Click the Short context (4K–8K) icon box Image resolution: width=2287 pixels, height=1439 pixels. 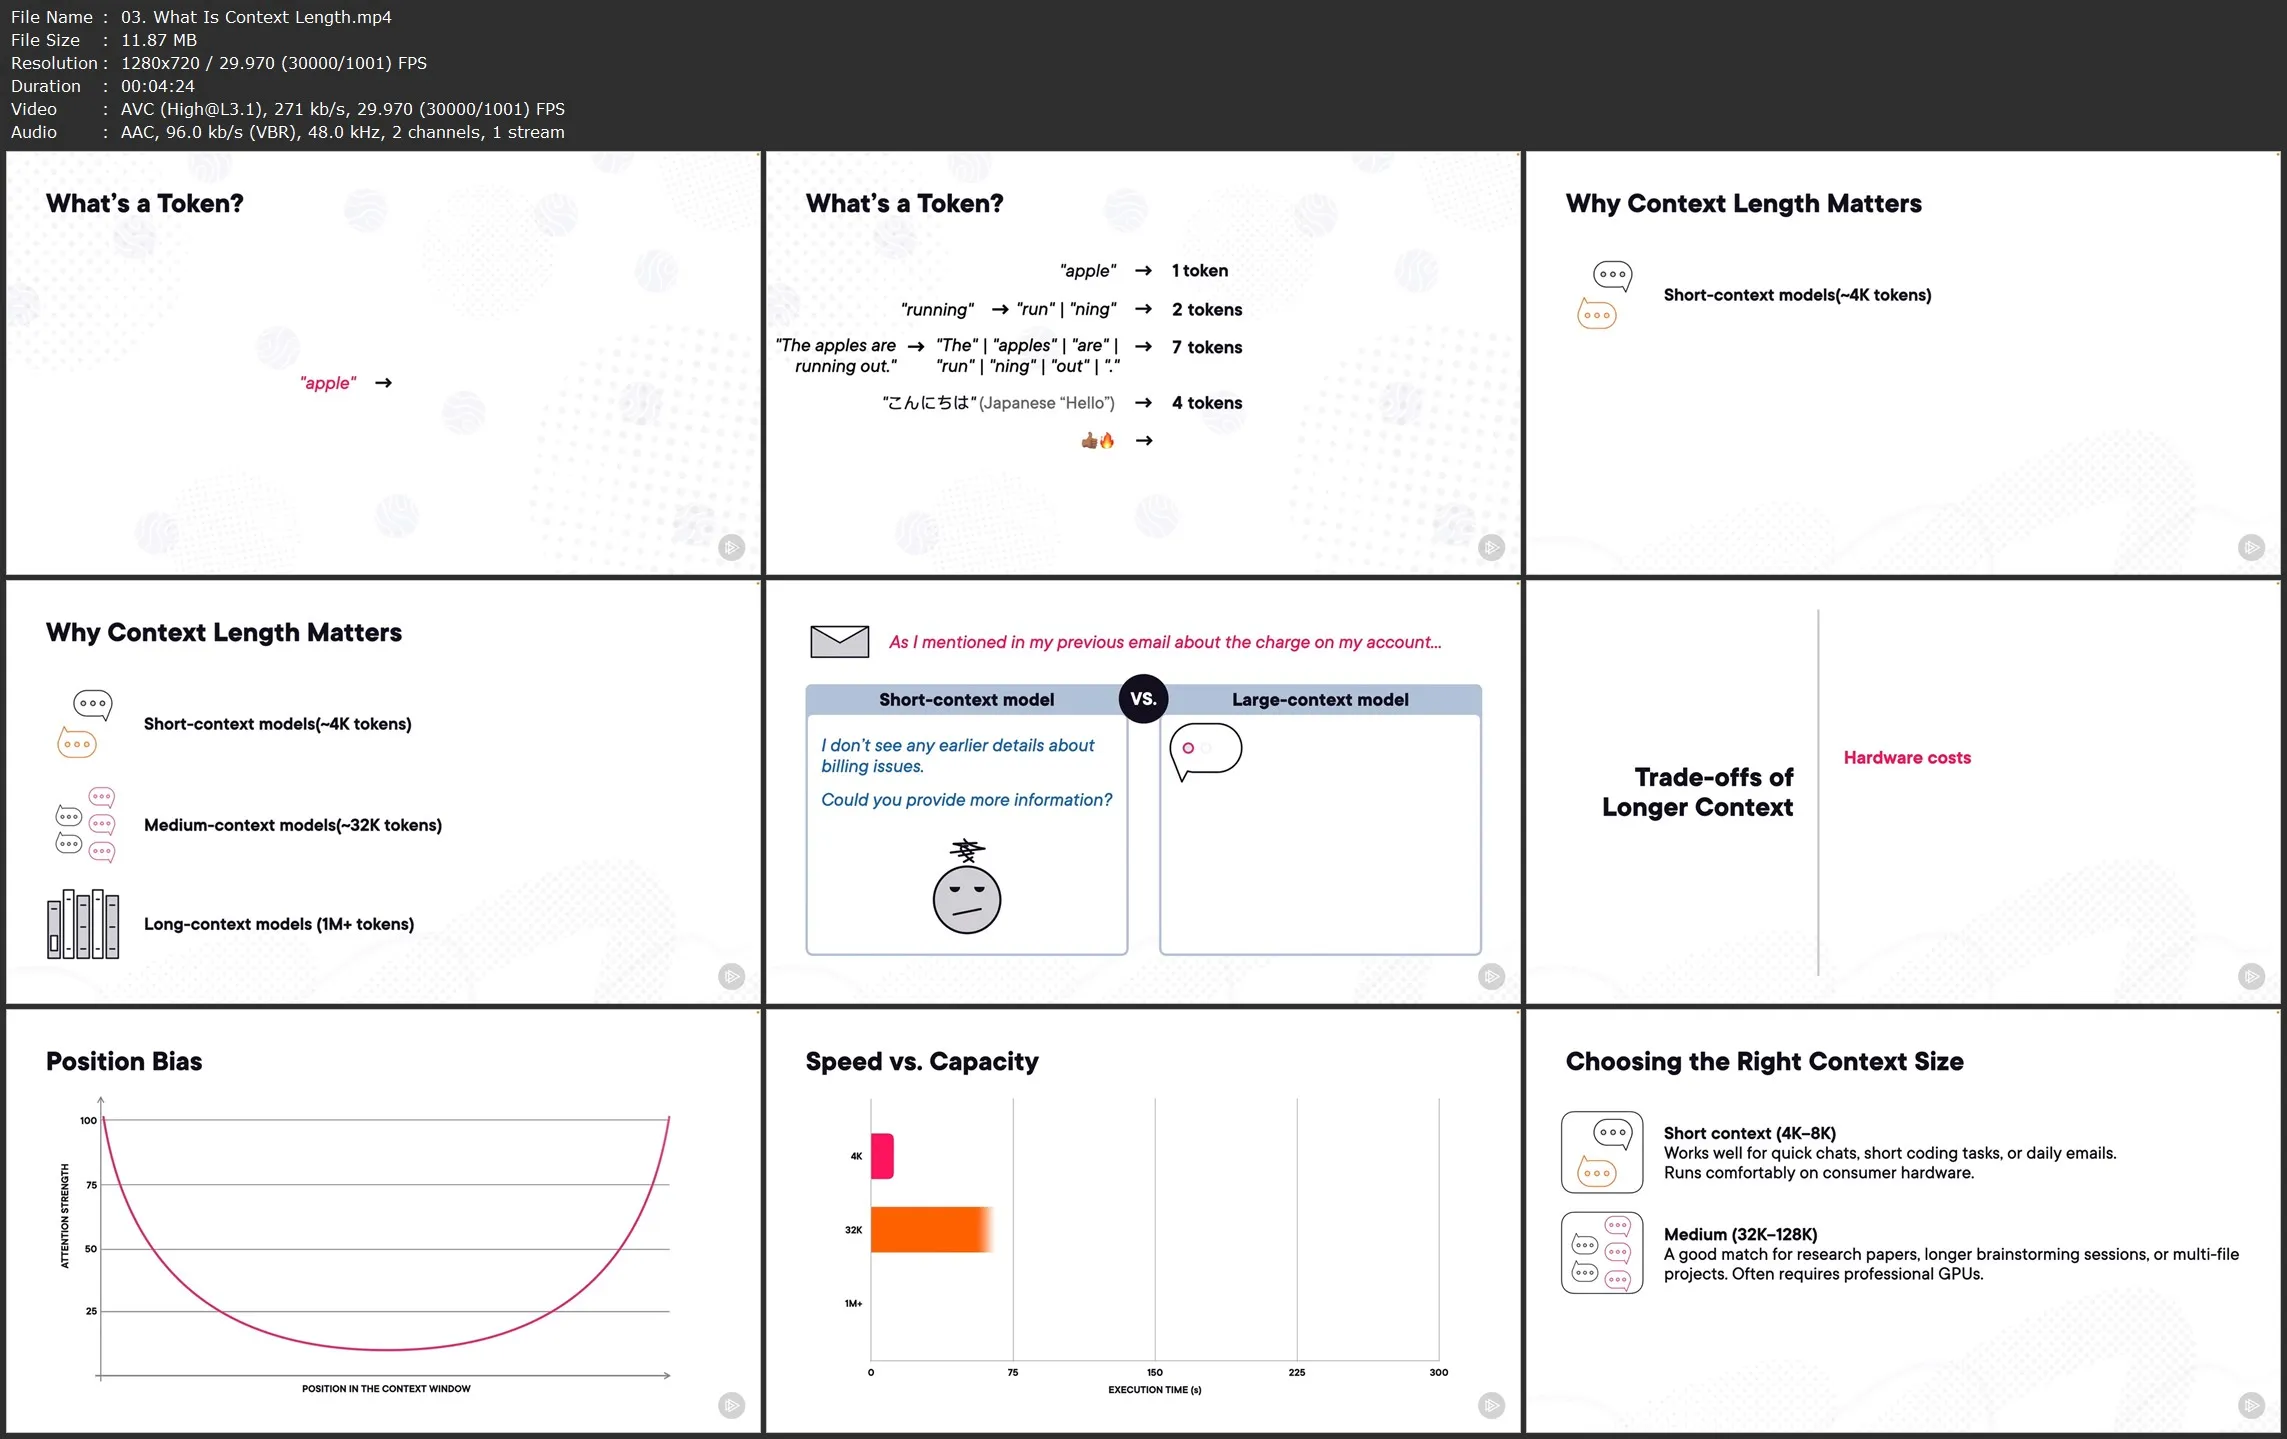(x=1601, y=1152)
